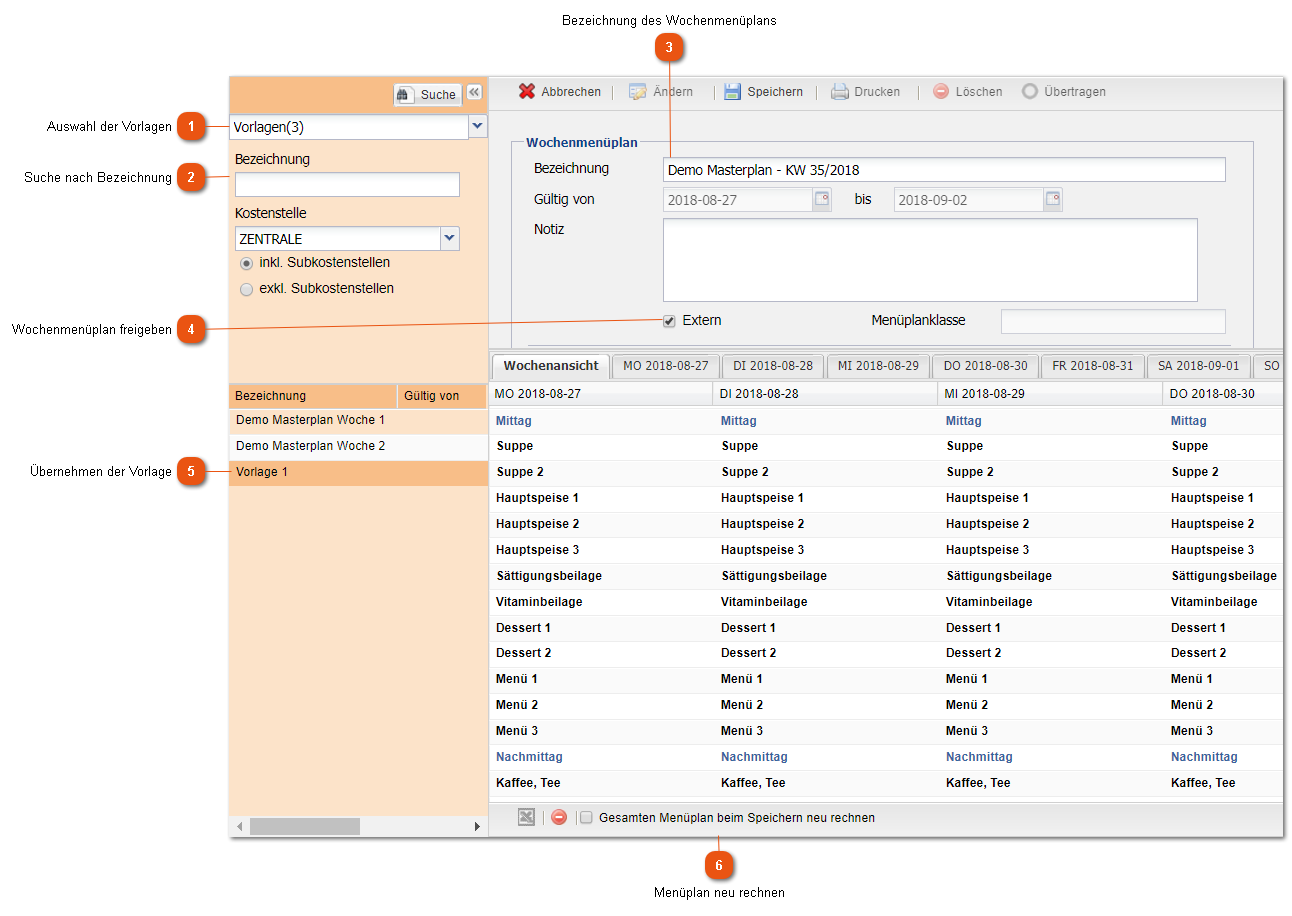
Task: Open the FR 2018-08-31 tab
Action: coord(1093,366)
